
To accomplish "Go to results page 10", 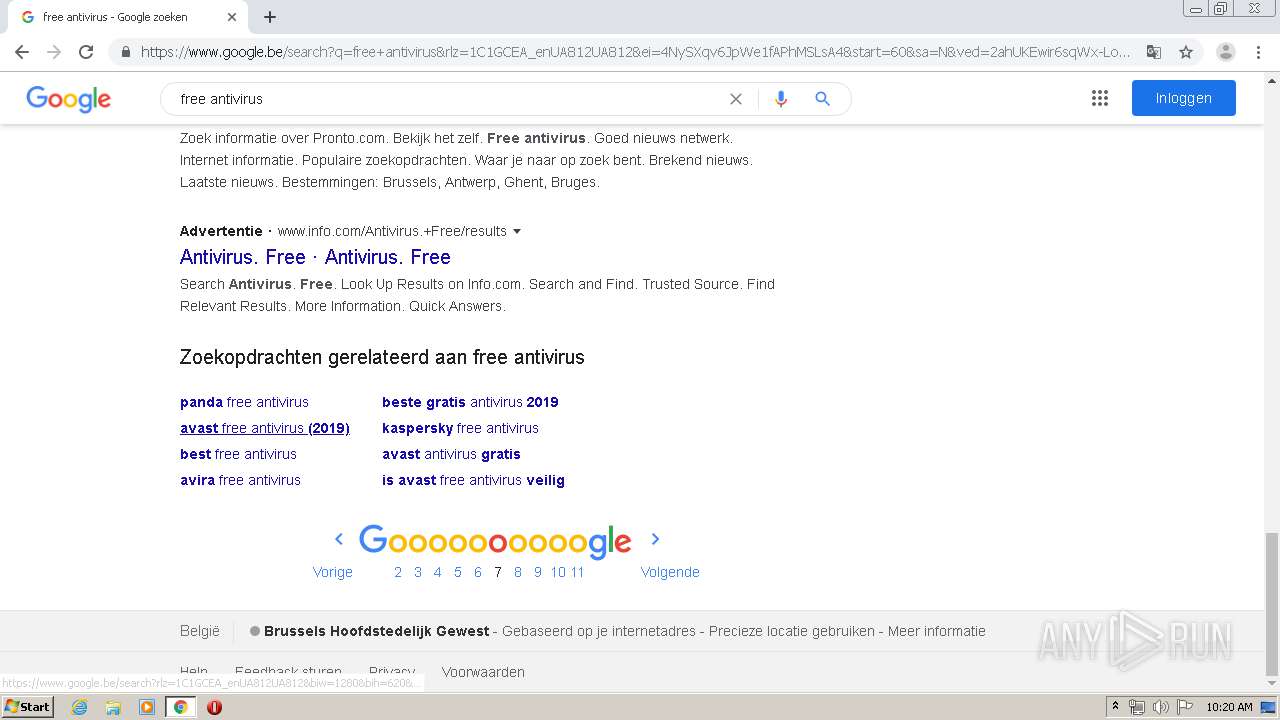I will [558, 572].
